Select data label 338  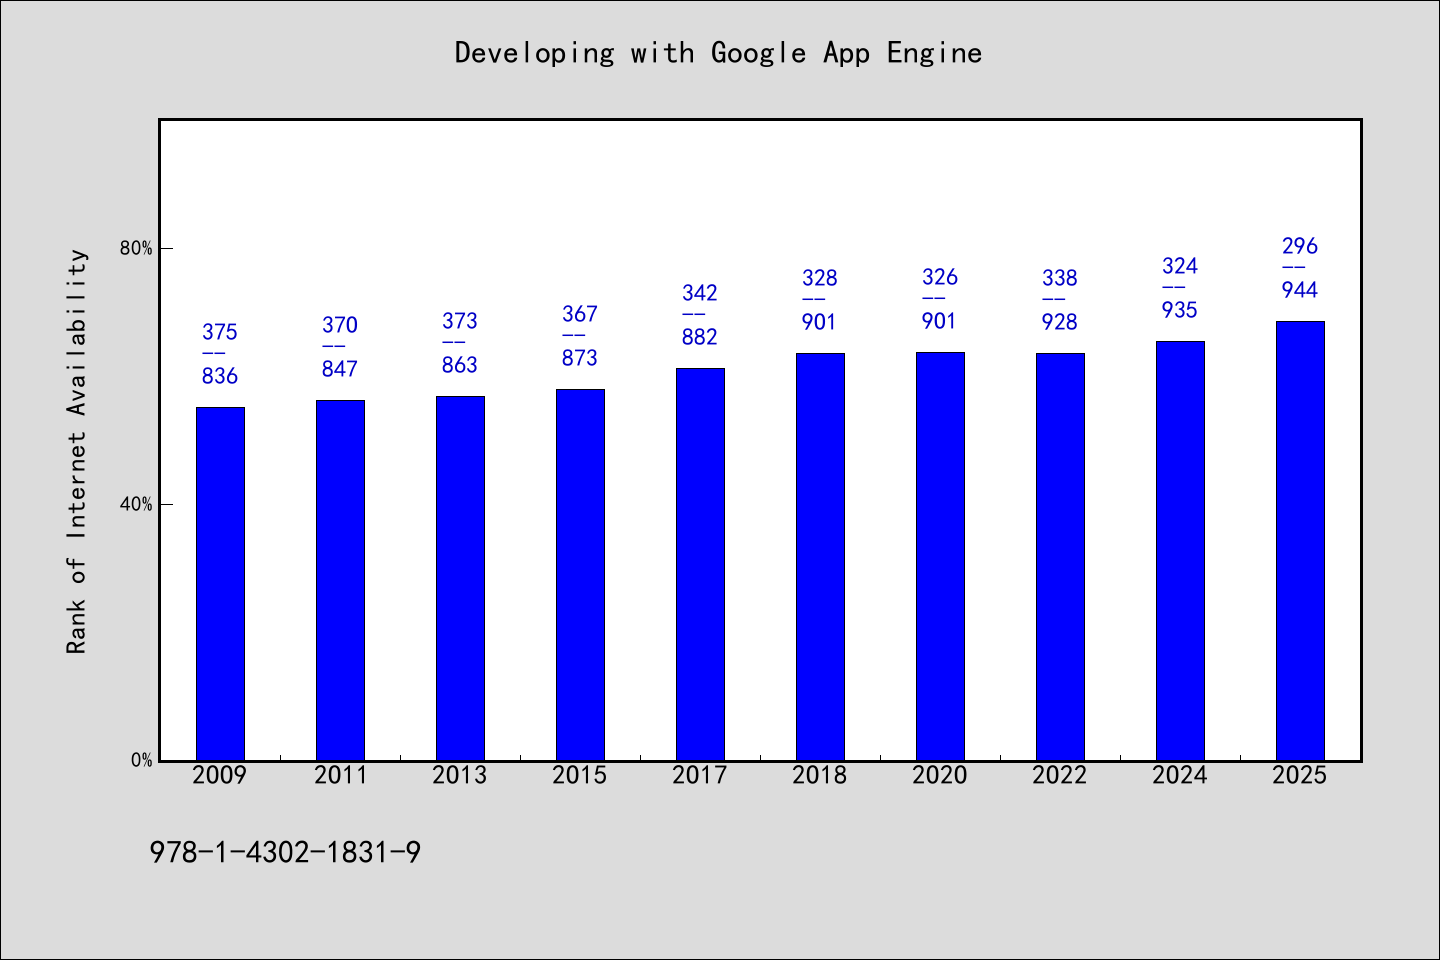[x=1060, y=278]
